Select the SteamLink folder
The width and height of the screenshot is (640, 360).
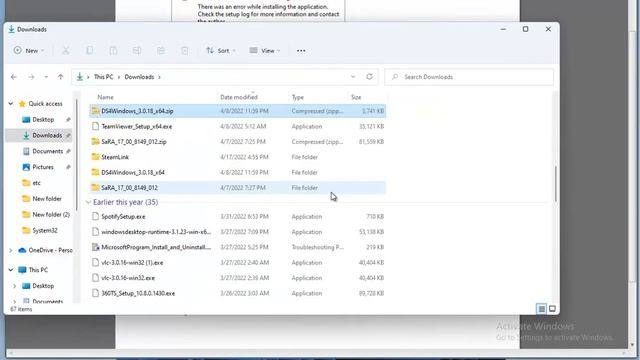[238, 157]
